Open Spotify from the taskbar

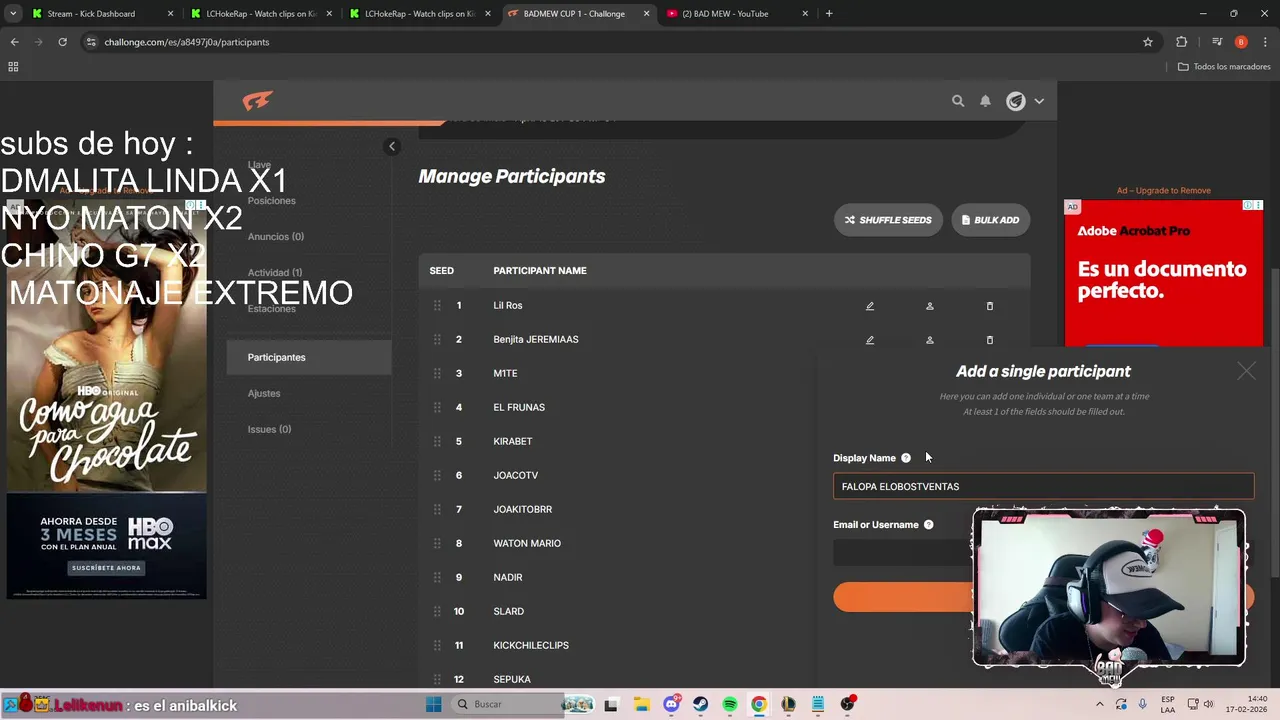pyautogui.click(x=730, y=704)
